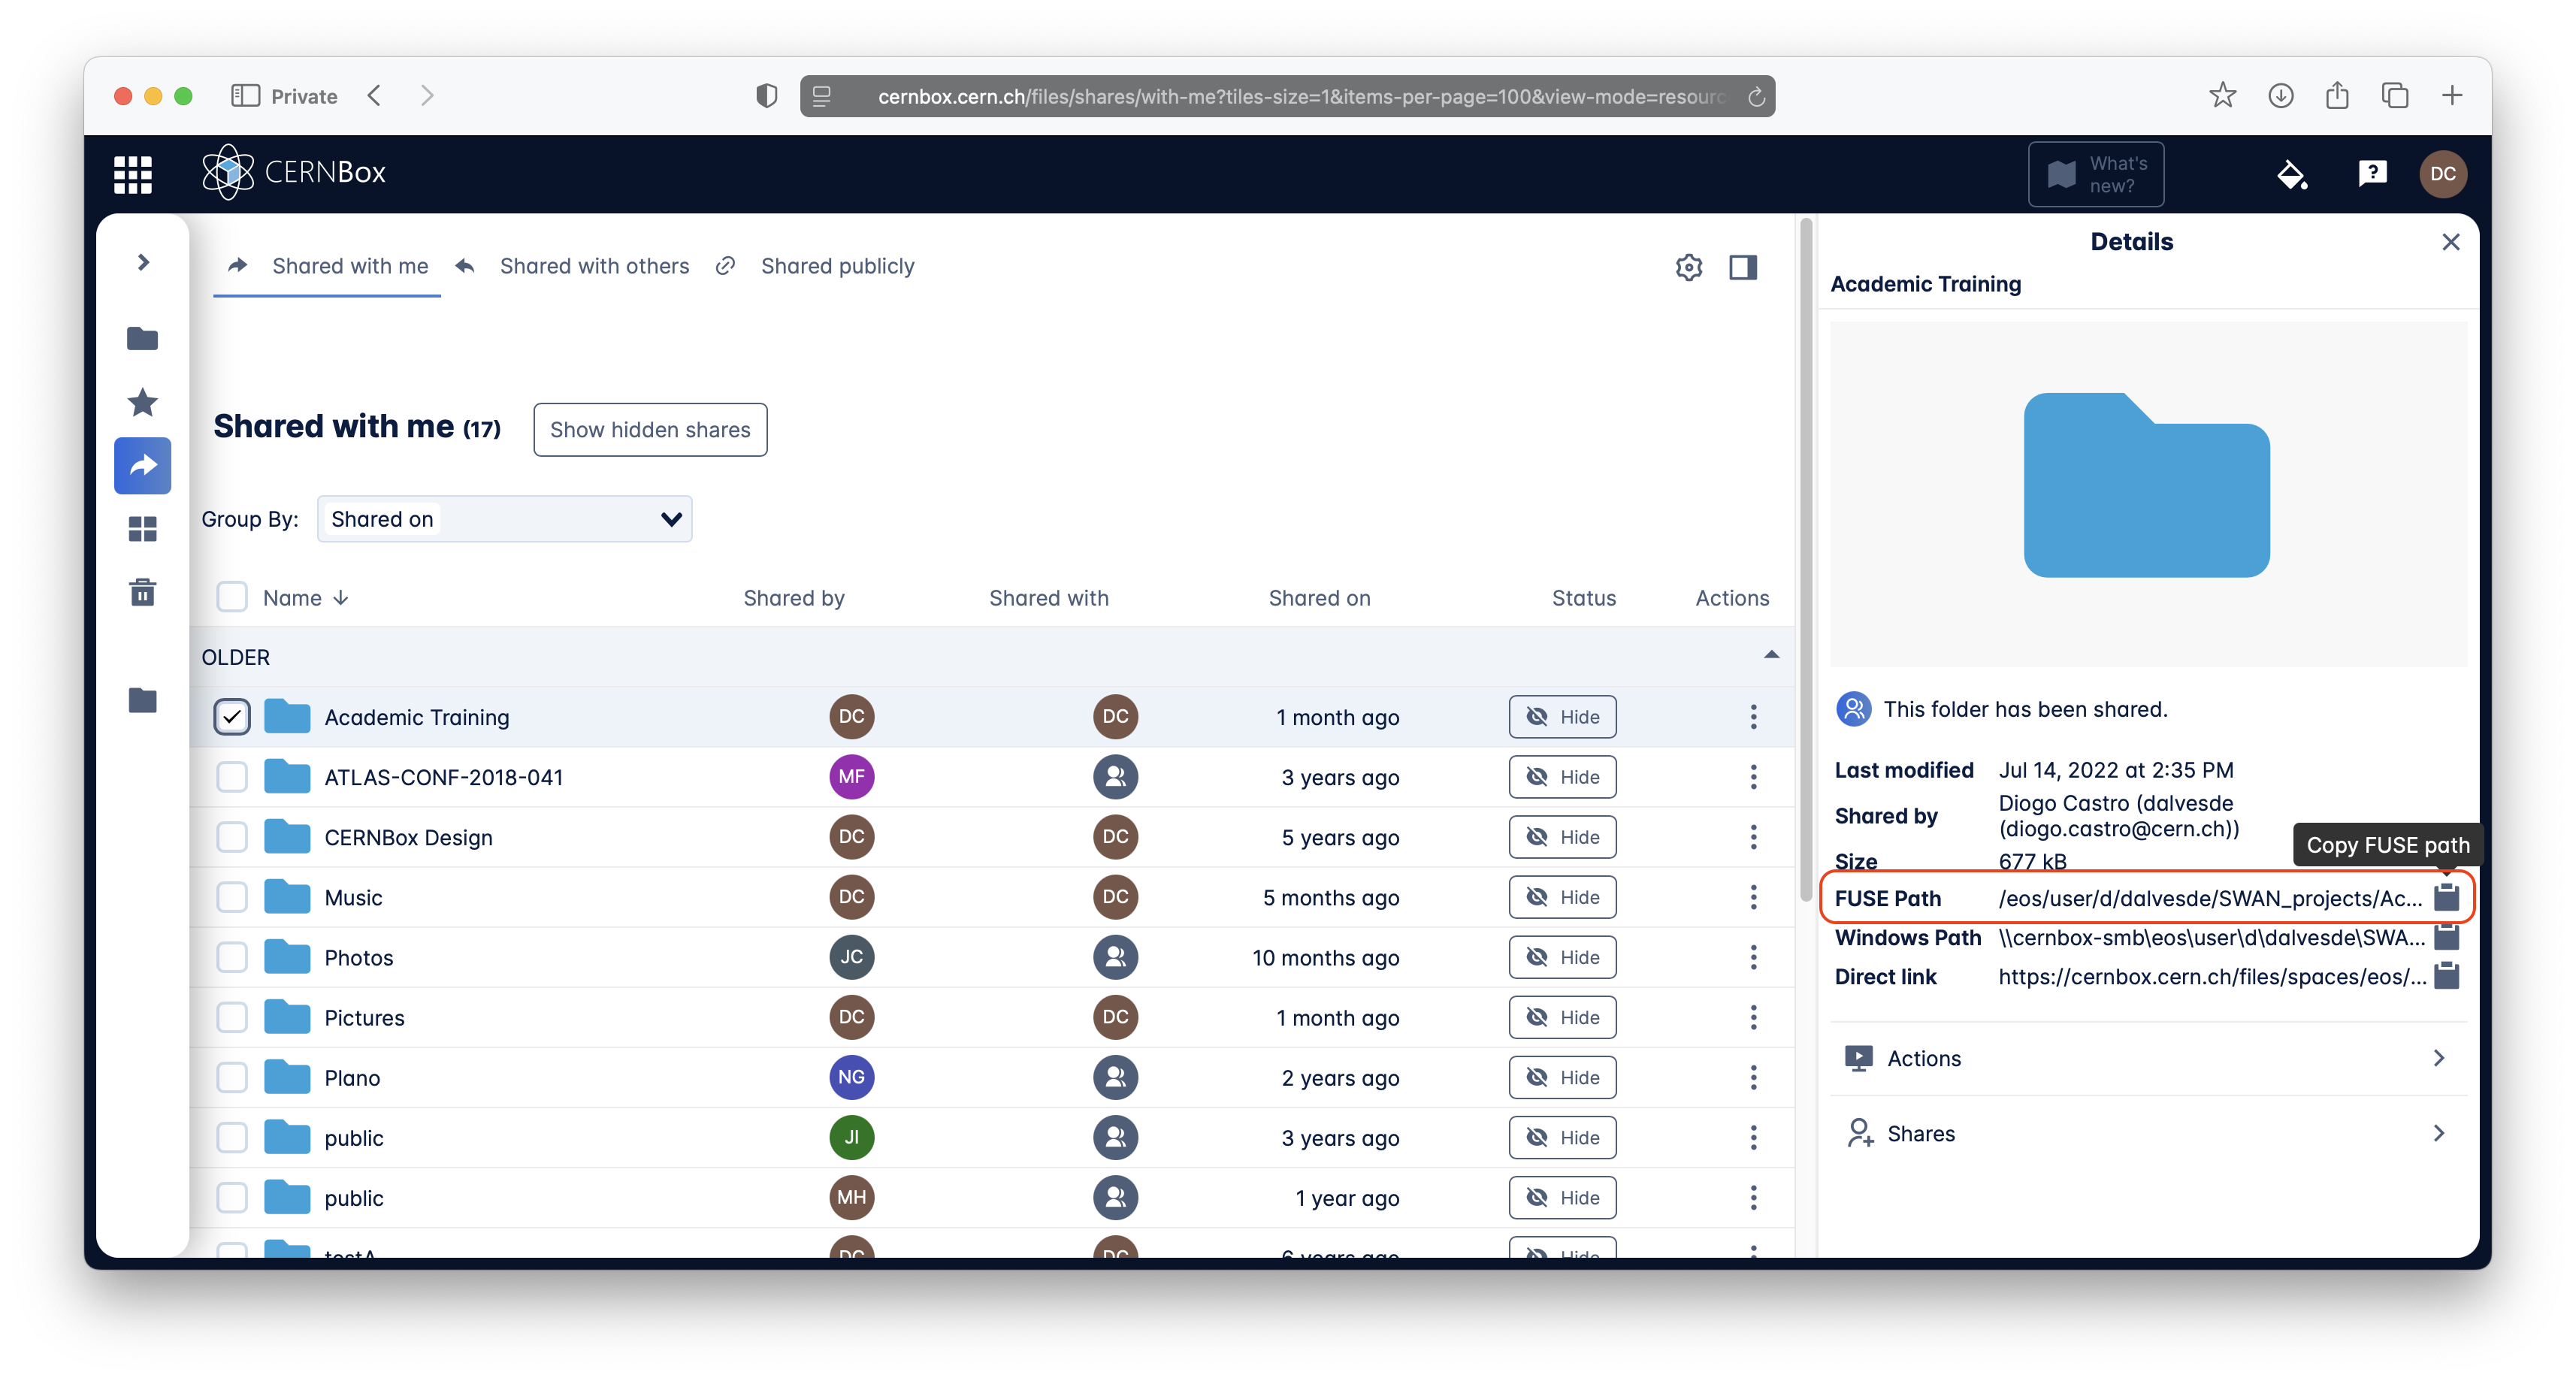The image size is (2576, 1381).
Task: Open Favorites star in sidebar
Action: point(143,402)
